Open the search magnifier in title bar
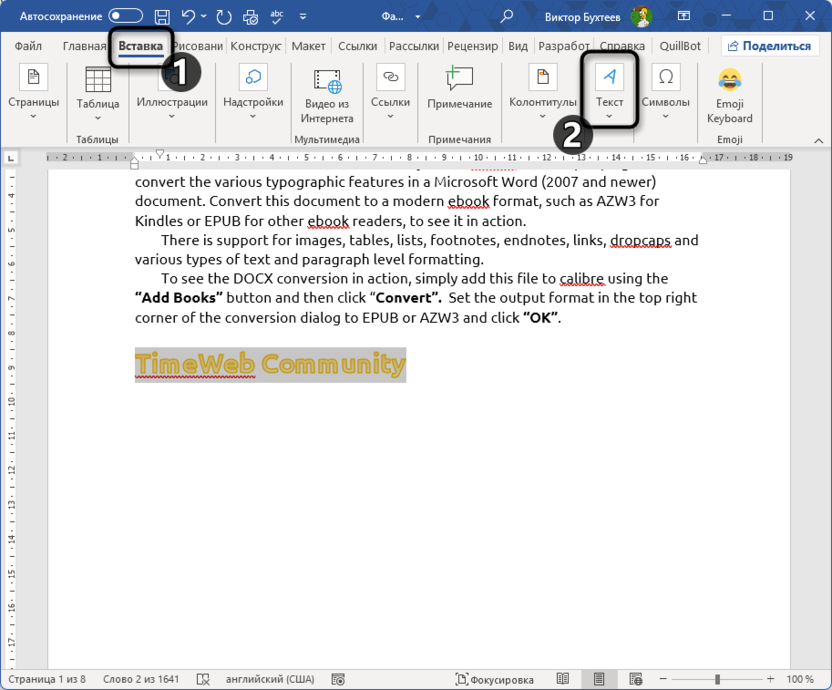Viewport: 832px width, 690px height. tap(507, 16)
